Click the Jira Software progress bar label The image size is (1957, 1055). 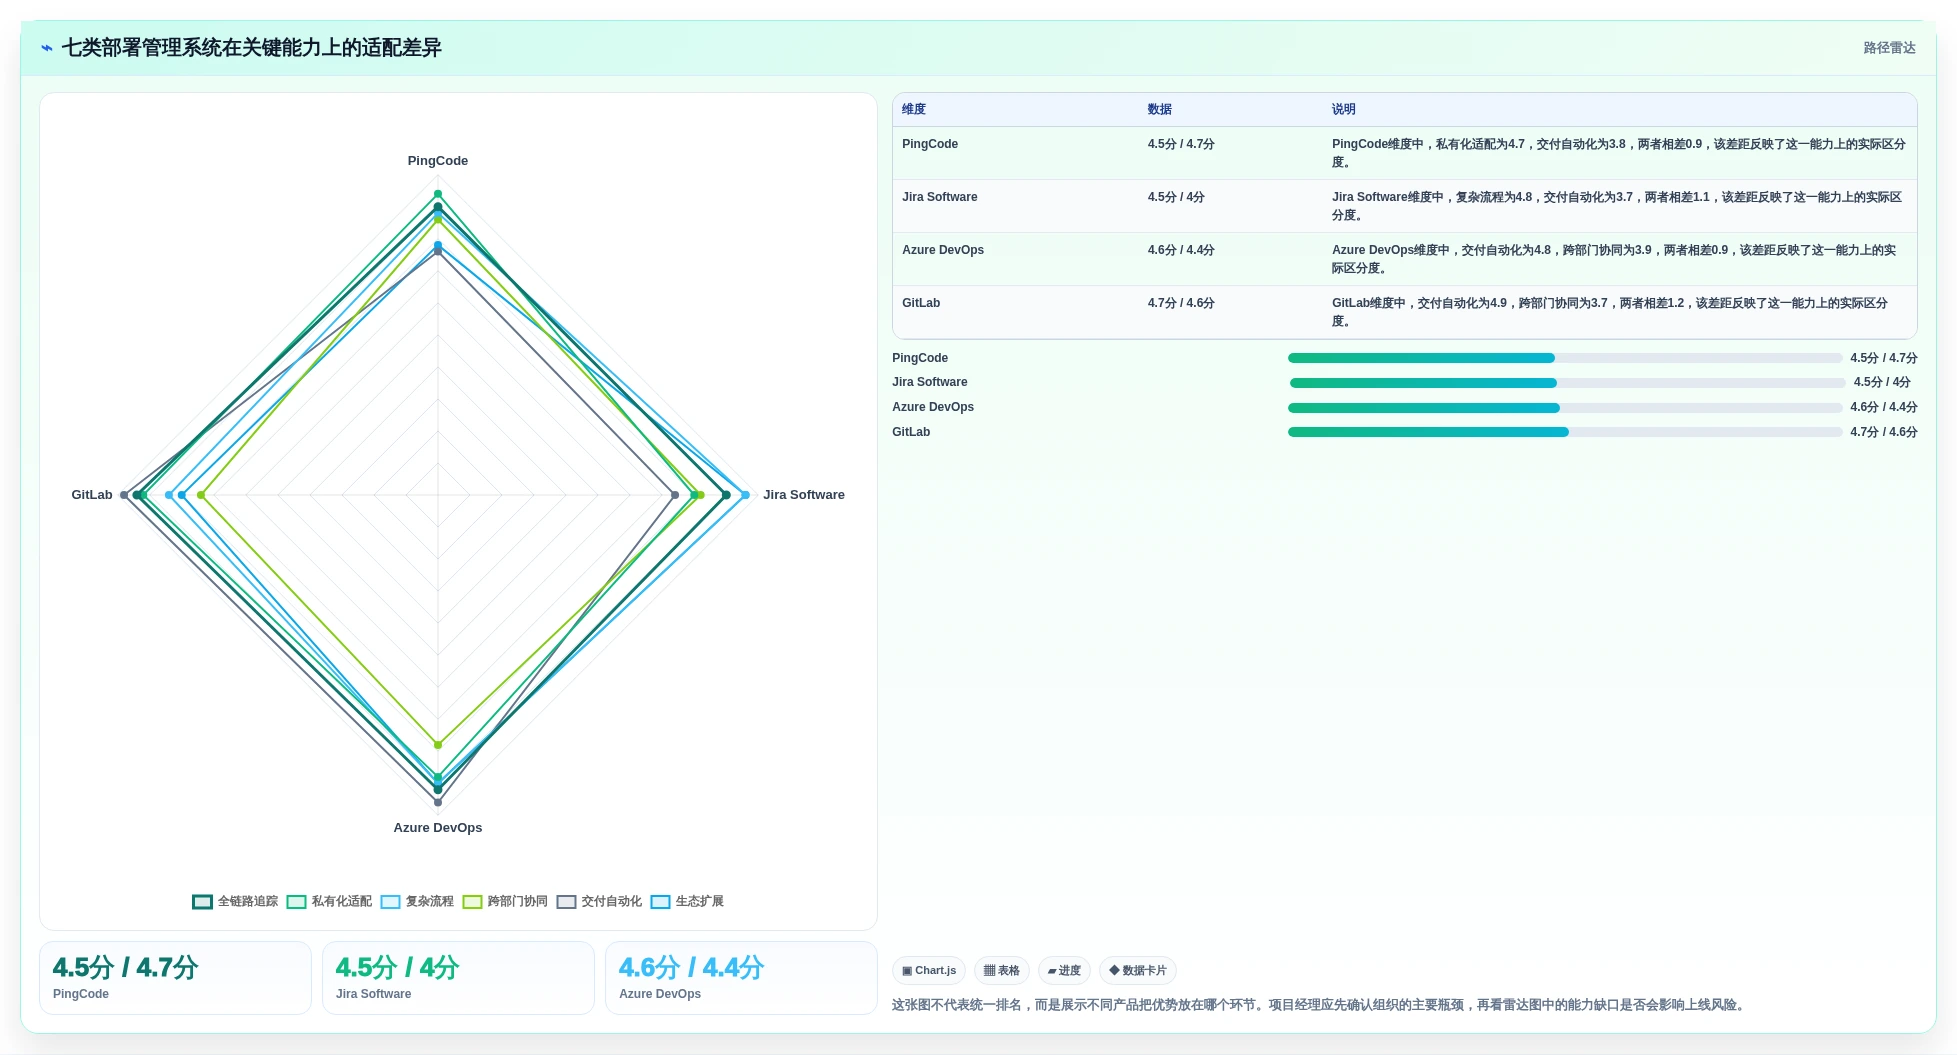click(930, 382)
